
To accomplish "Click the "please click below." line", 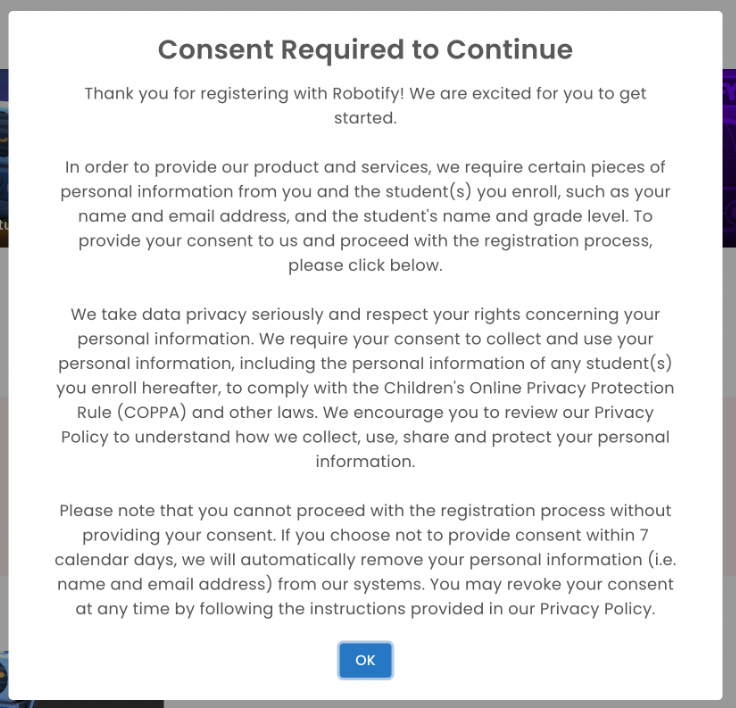I will pyautogui.click(x=365, y=266).
